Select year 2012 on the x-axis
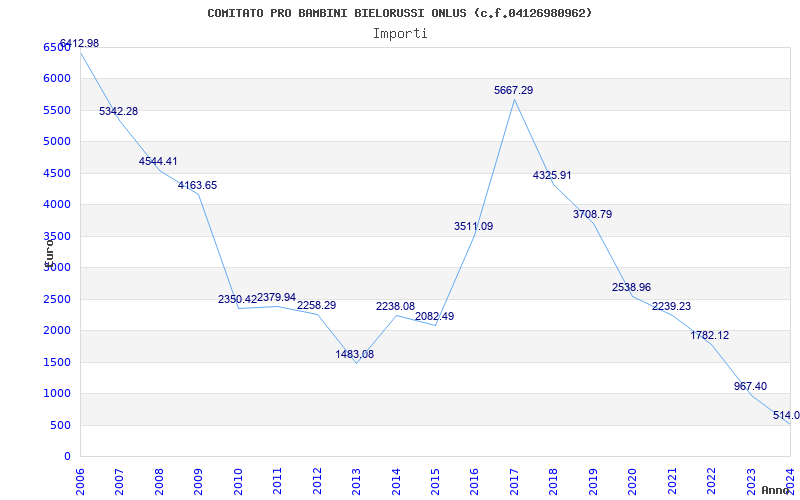Image resolution: width=800 pixels, height=500 pixels. [x=317, y=481]
